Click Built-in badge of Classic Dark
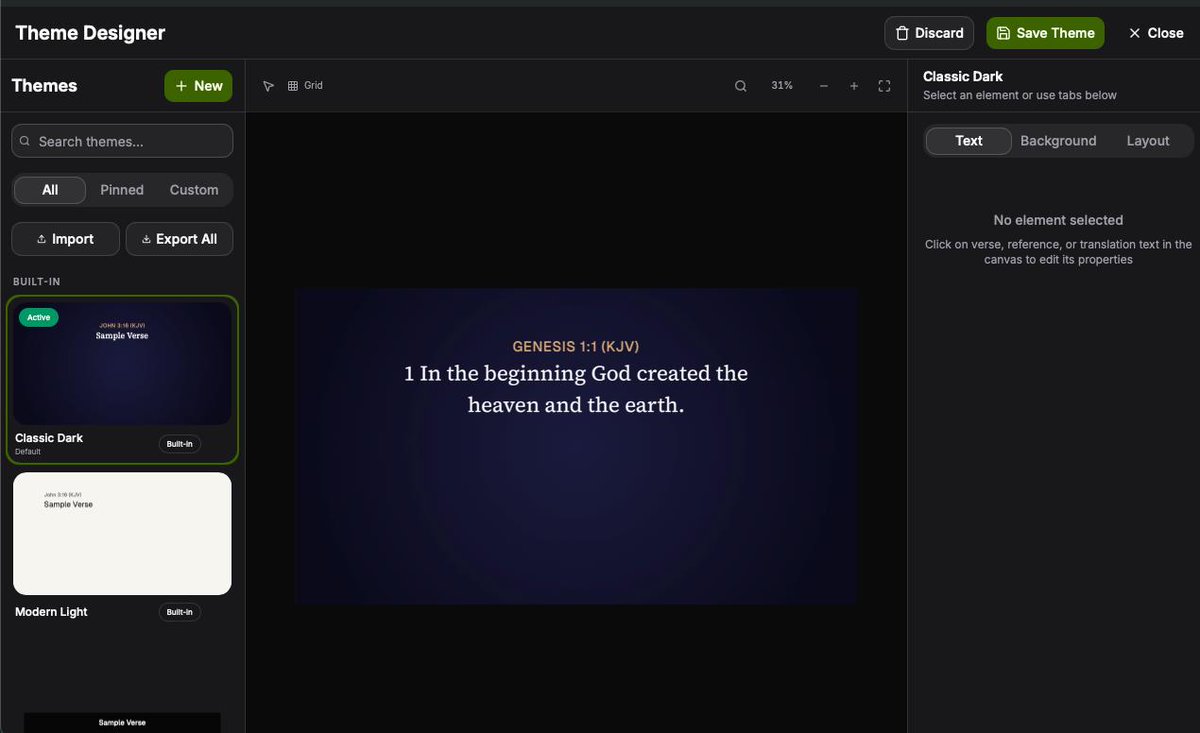 180,444
